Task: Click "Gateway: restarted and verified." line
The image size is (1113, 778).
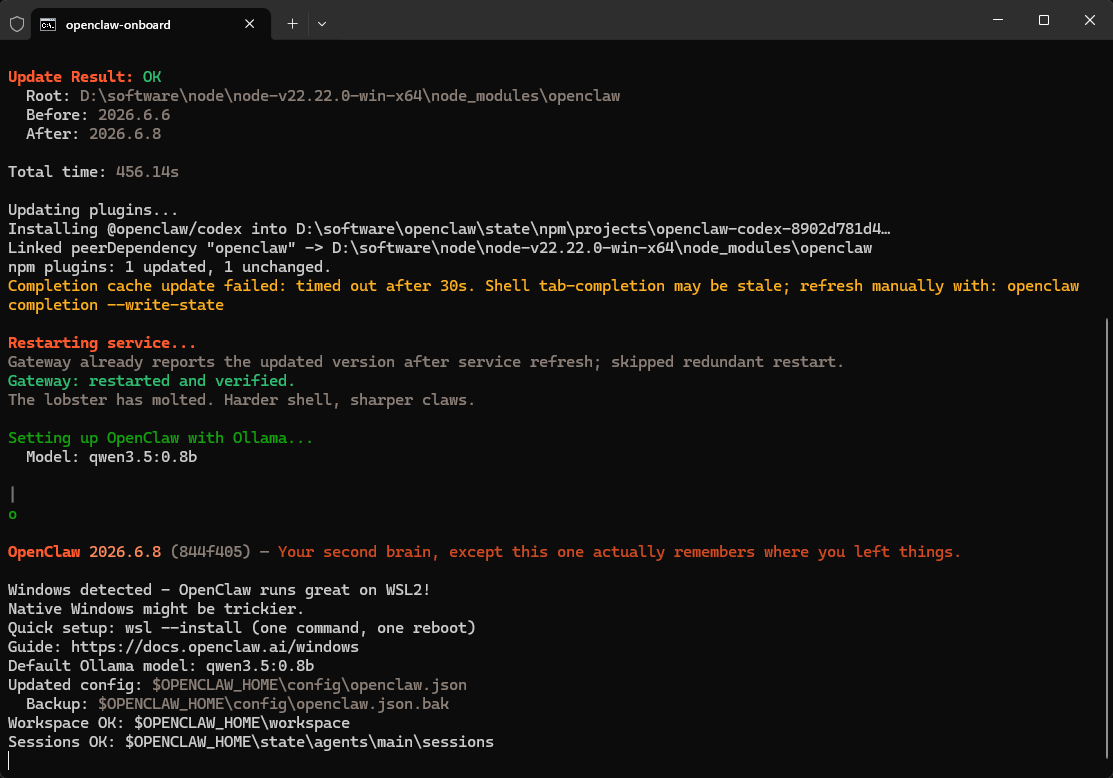Action: [x=151, y=381]
